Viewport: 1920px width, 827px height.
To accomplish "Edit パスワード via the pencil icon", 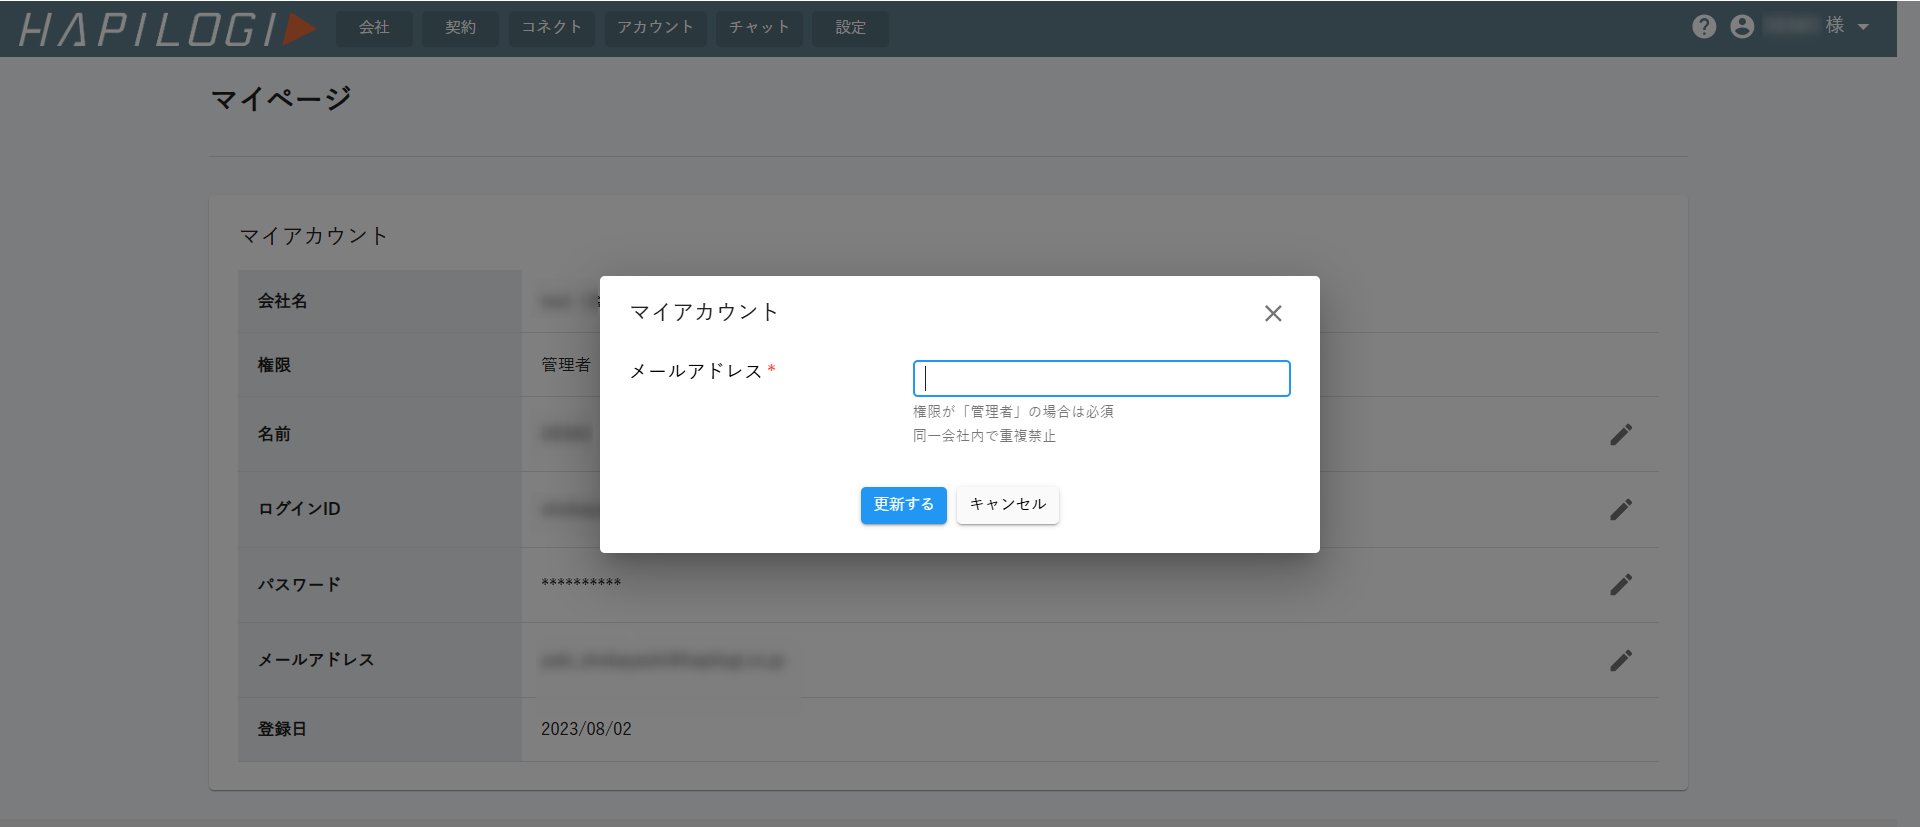I will (1620, 585).
